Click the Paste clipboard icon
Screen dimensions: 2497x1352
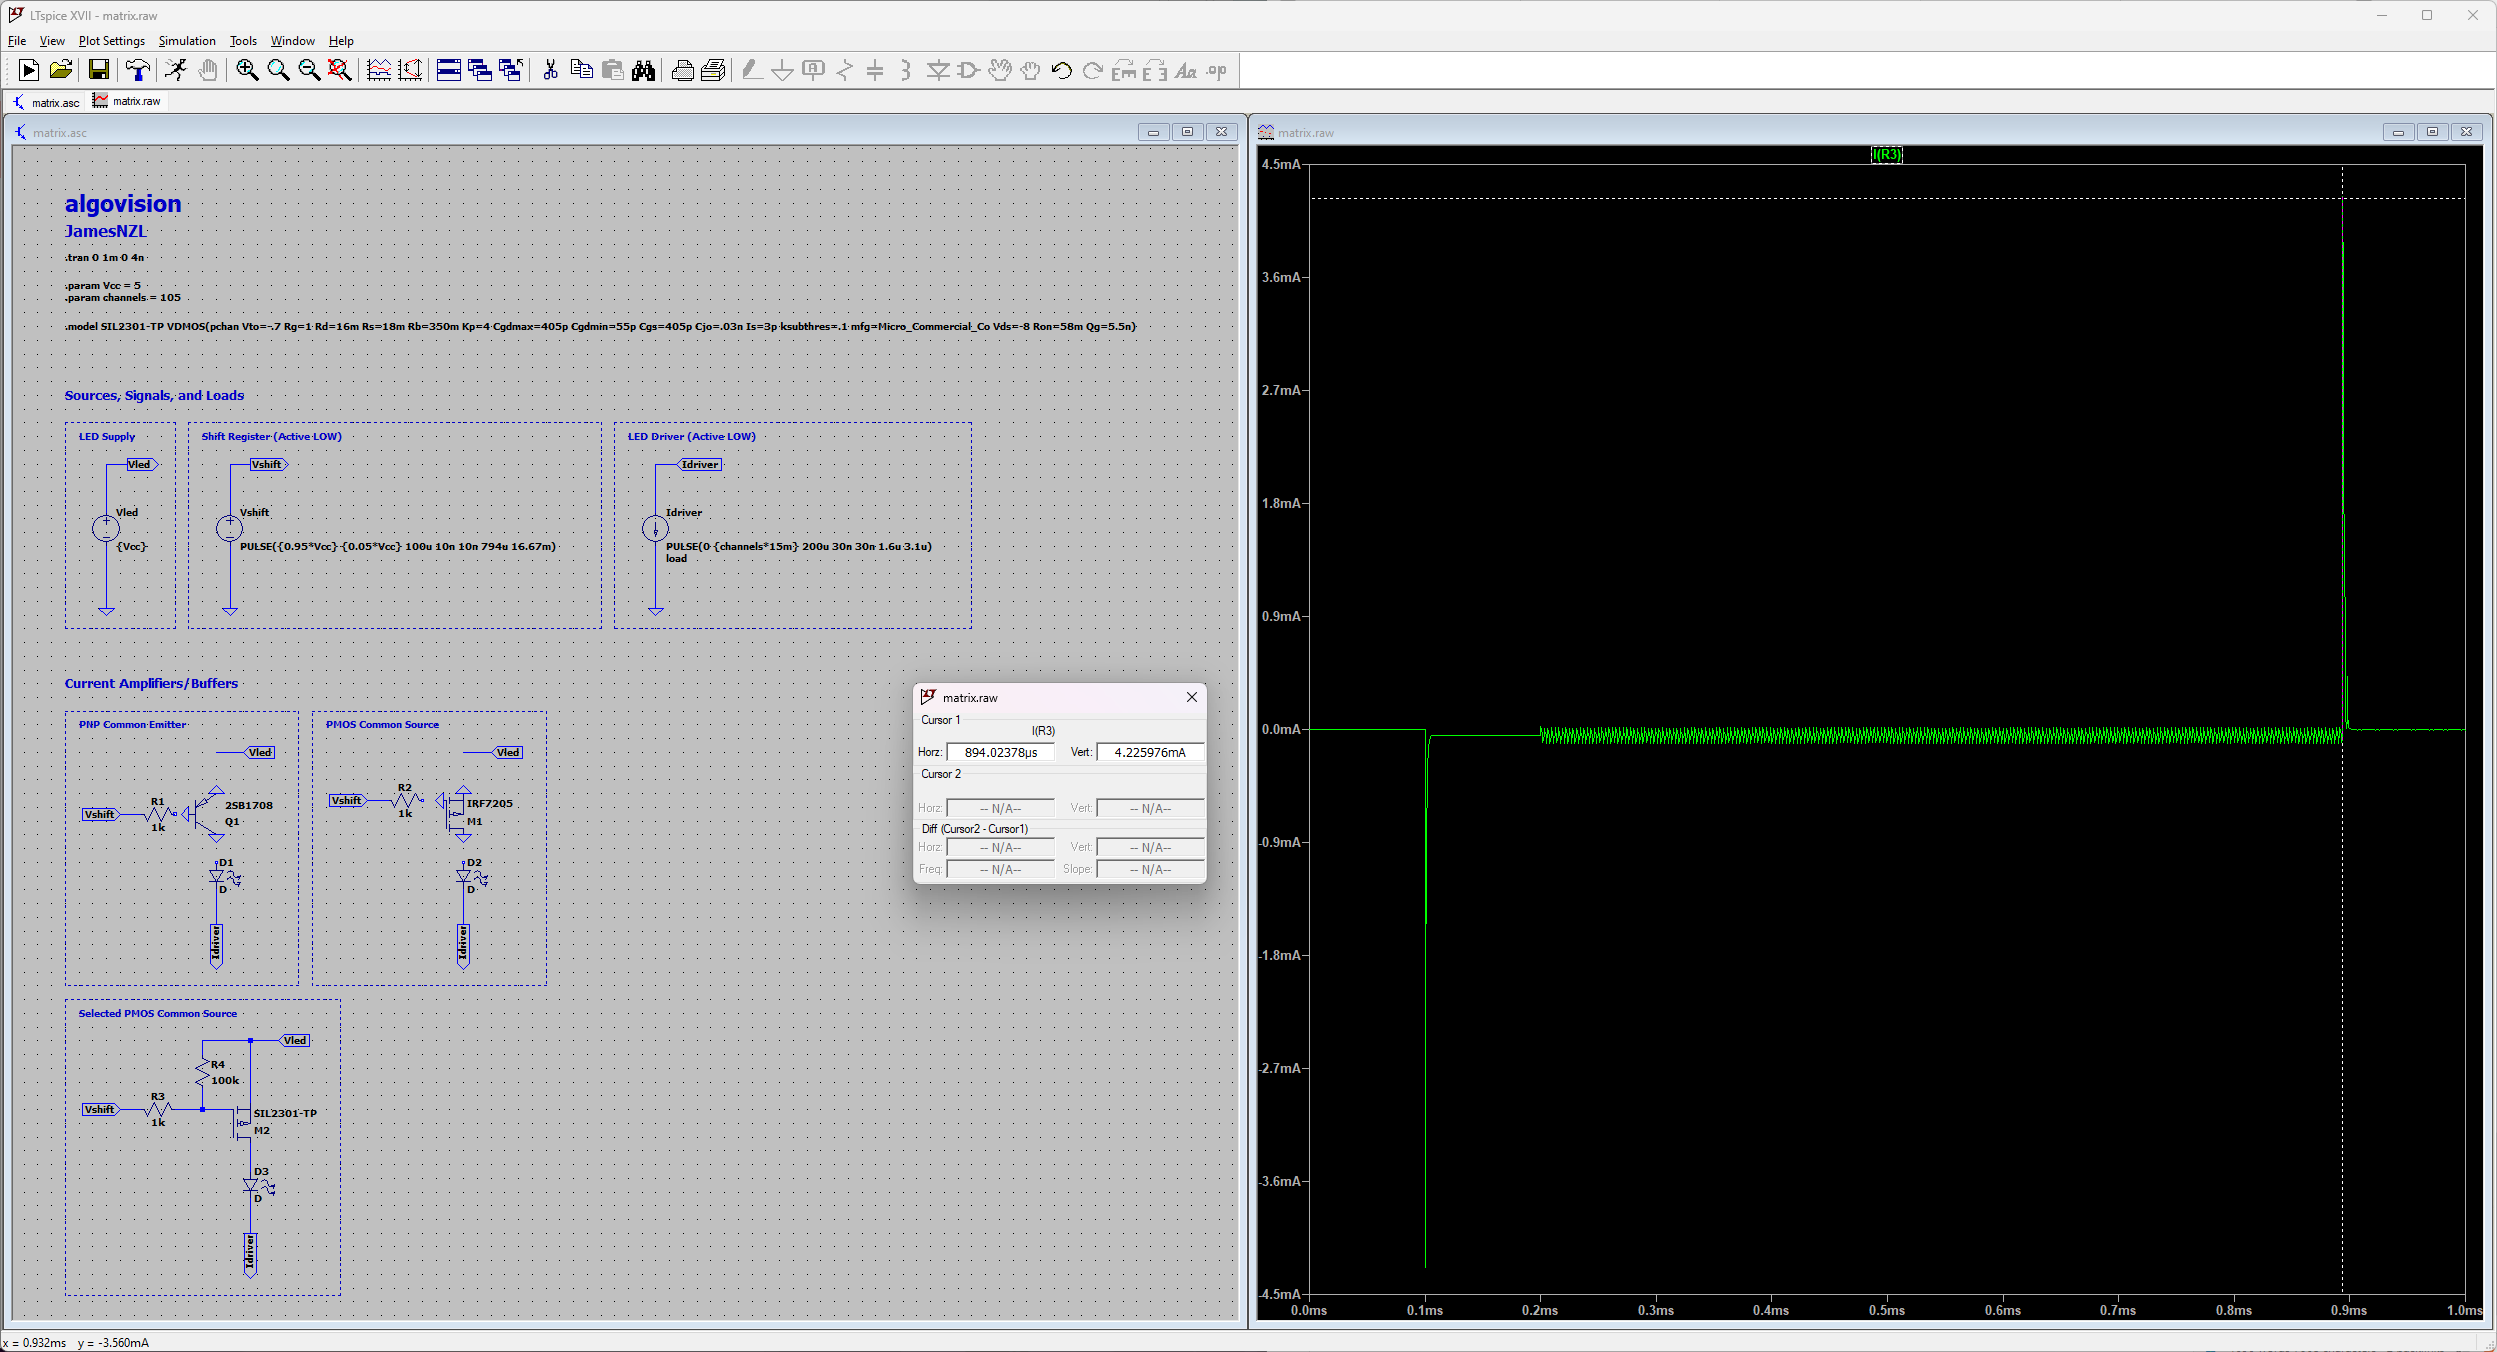pos(612,70)
